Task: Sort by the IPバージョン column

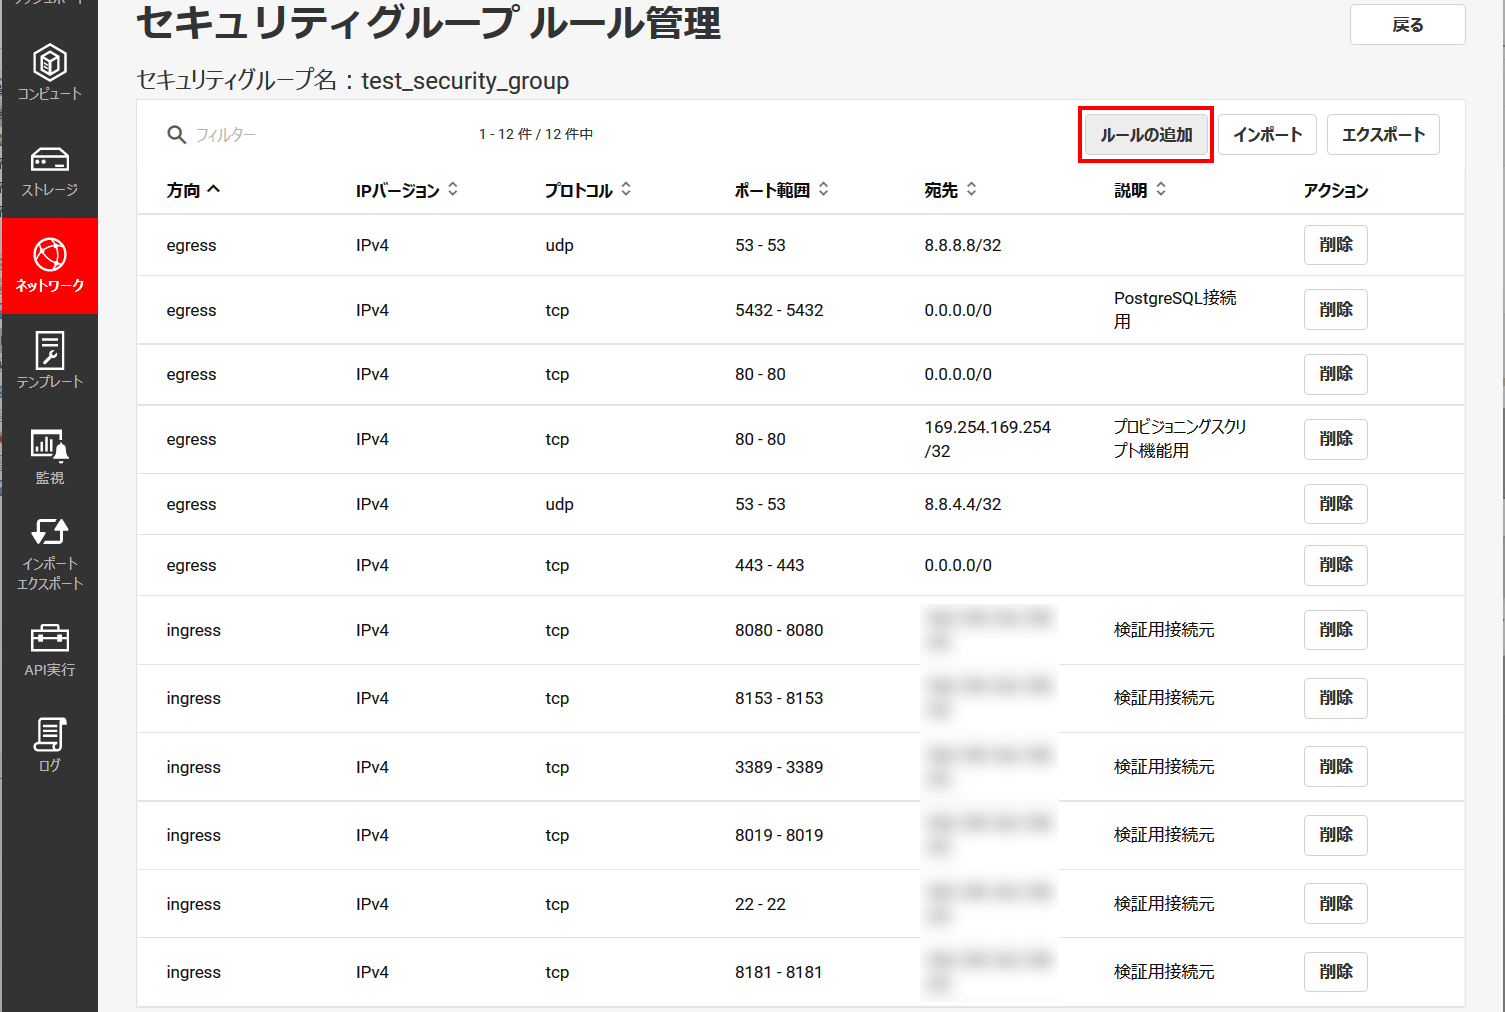Action: (407, 190)
